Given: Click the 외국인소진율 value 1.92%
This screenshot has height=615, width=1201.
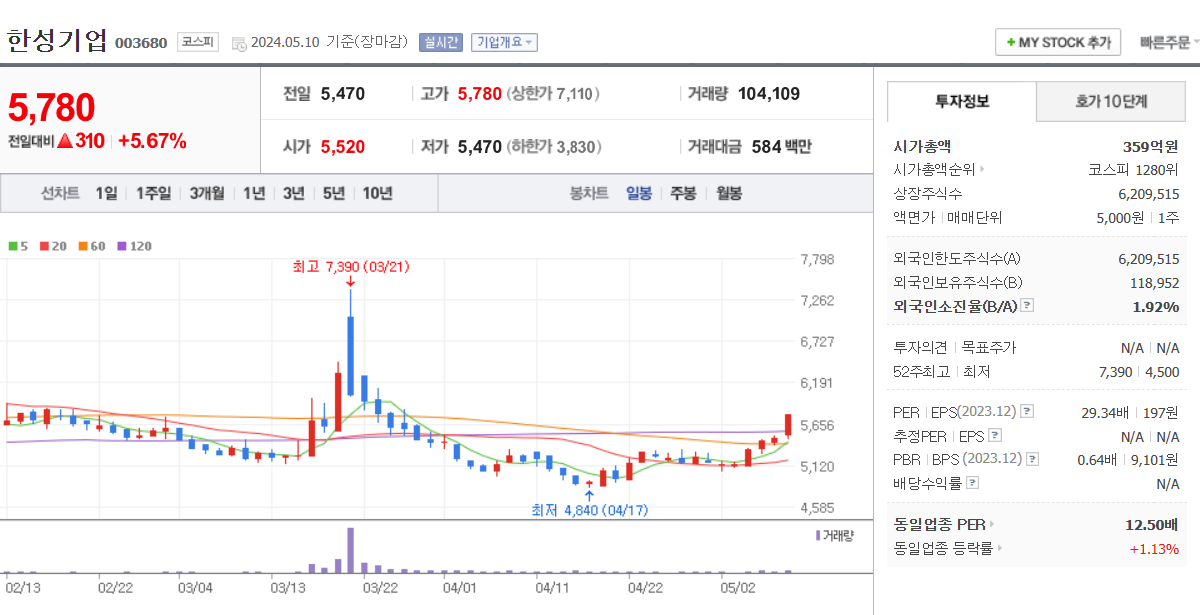Looking at the screenshot, I should coord(1156,306).
